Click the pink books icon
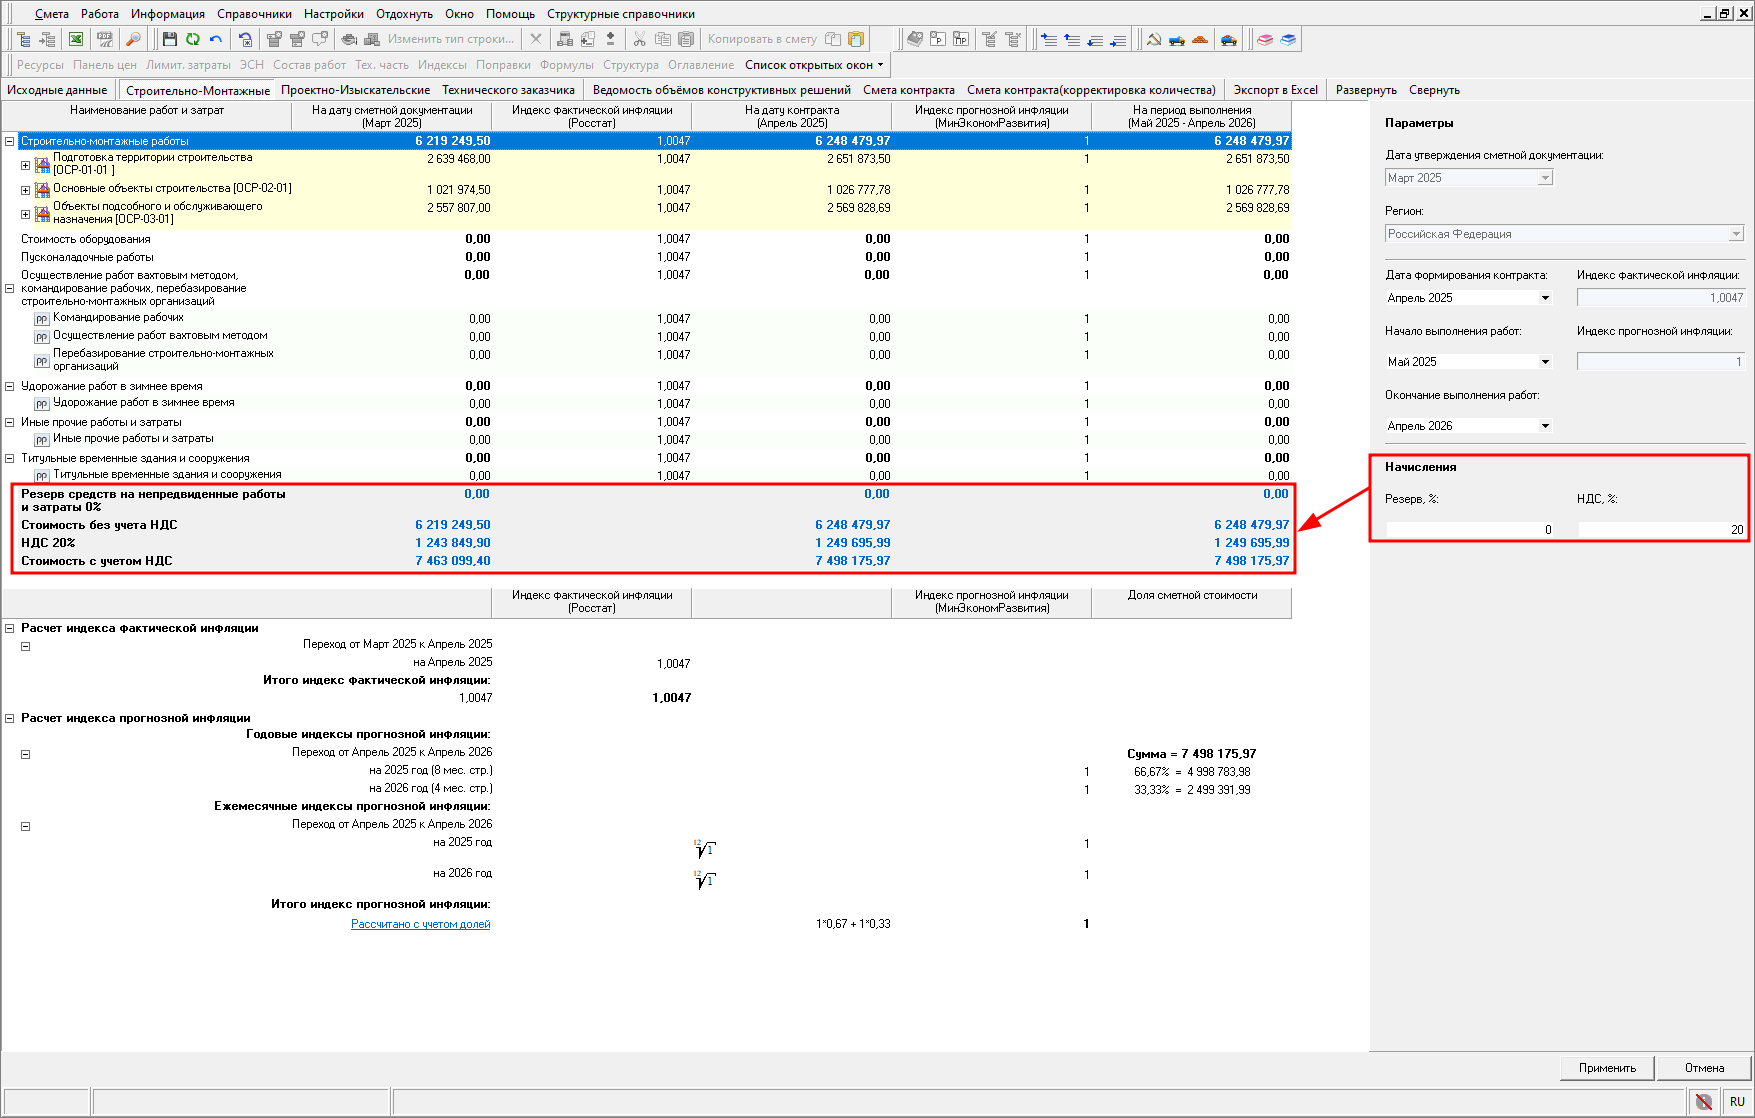1755x1118 pixels. 1265,39
